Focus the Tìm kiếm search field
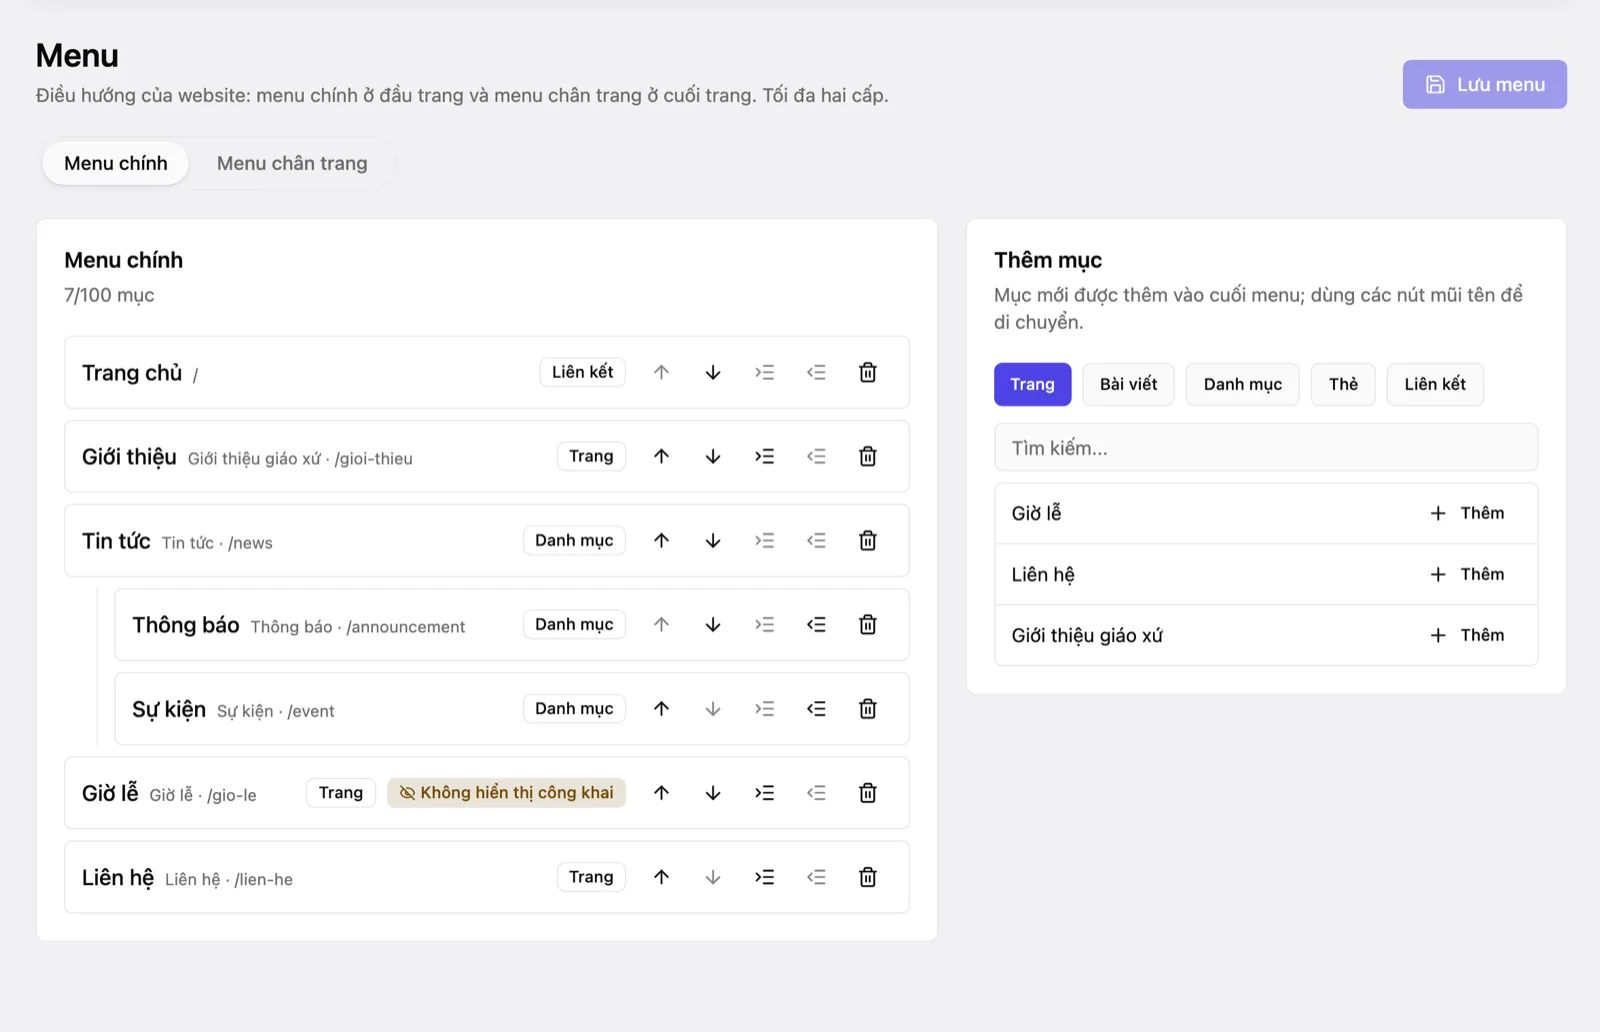Screen dimensions: 1600x1032 click(1266, 447)
